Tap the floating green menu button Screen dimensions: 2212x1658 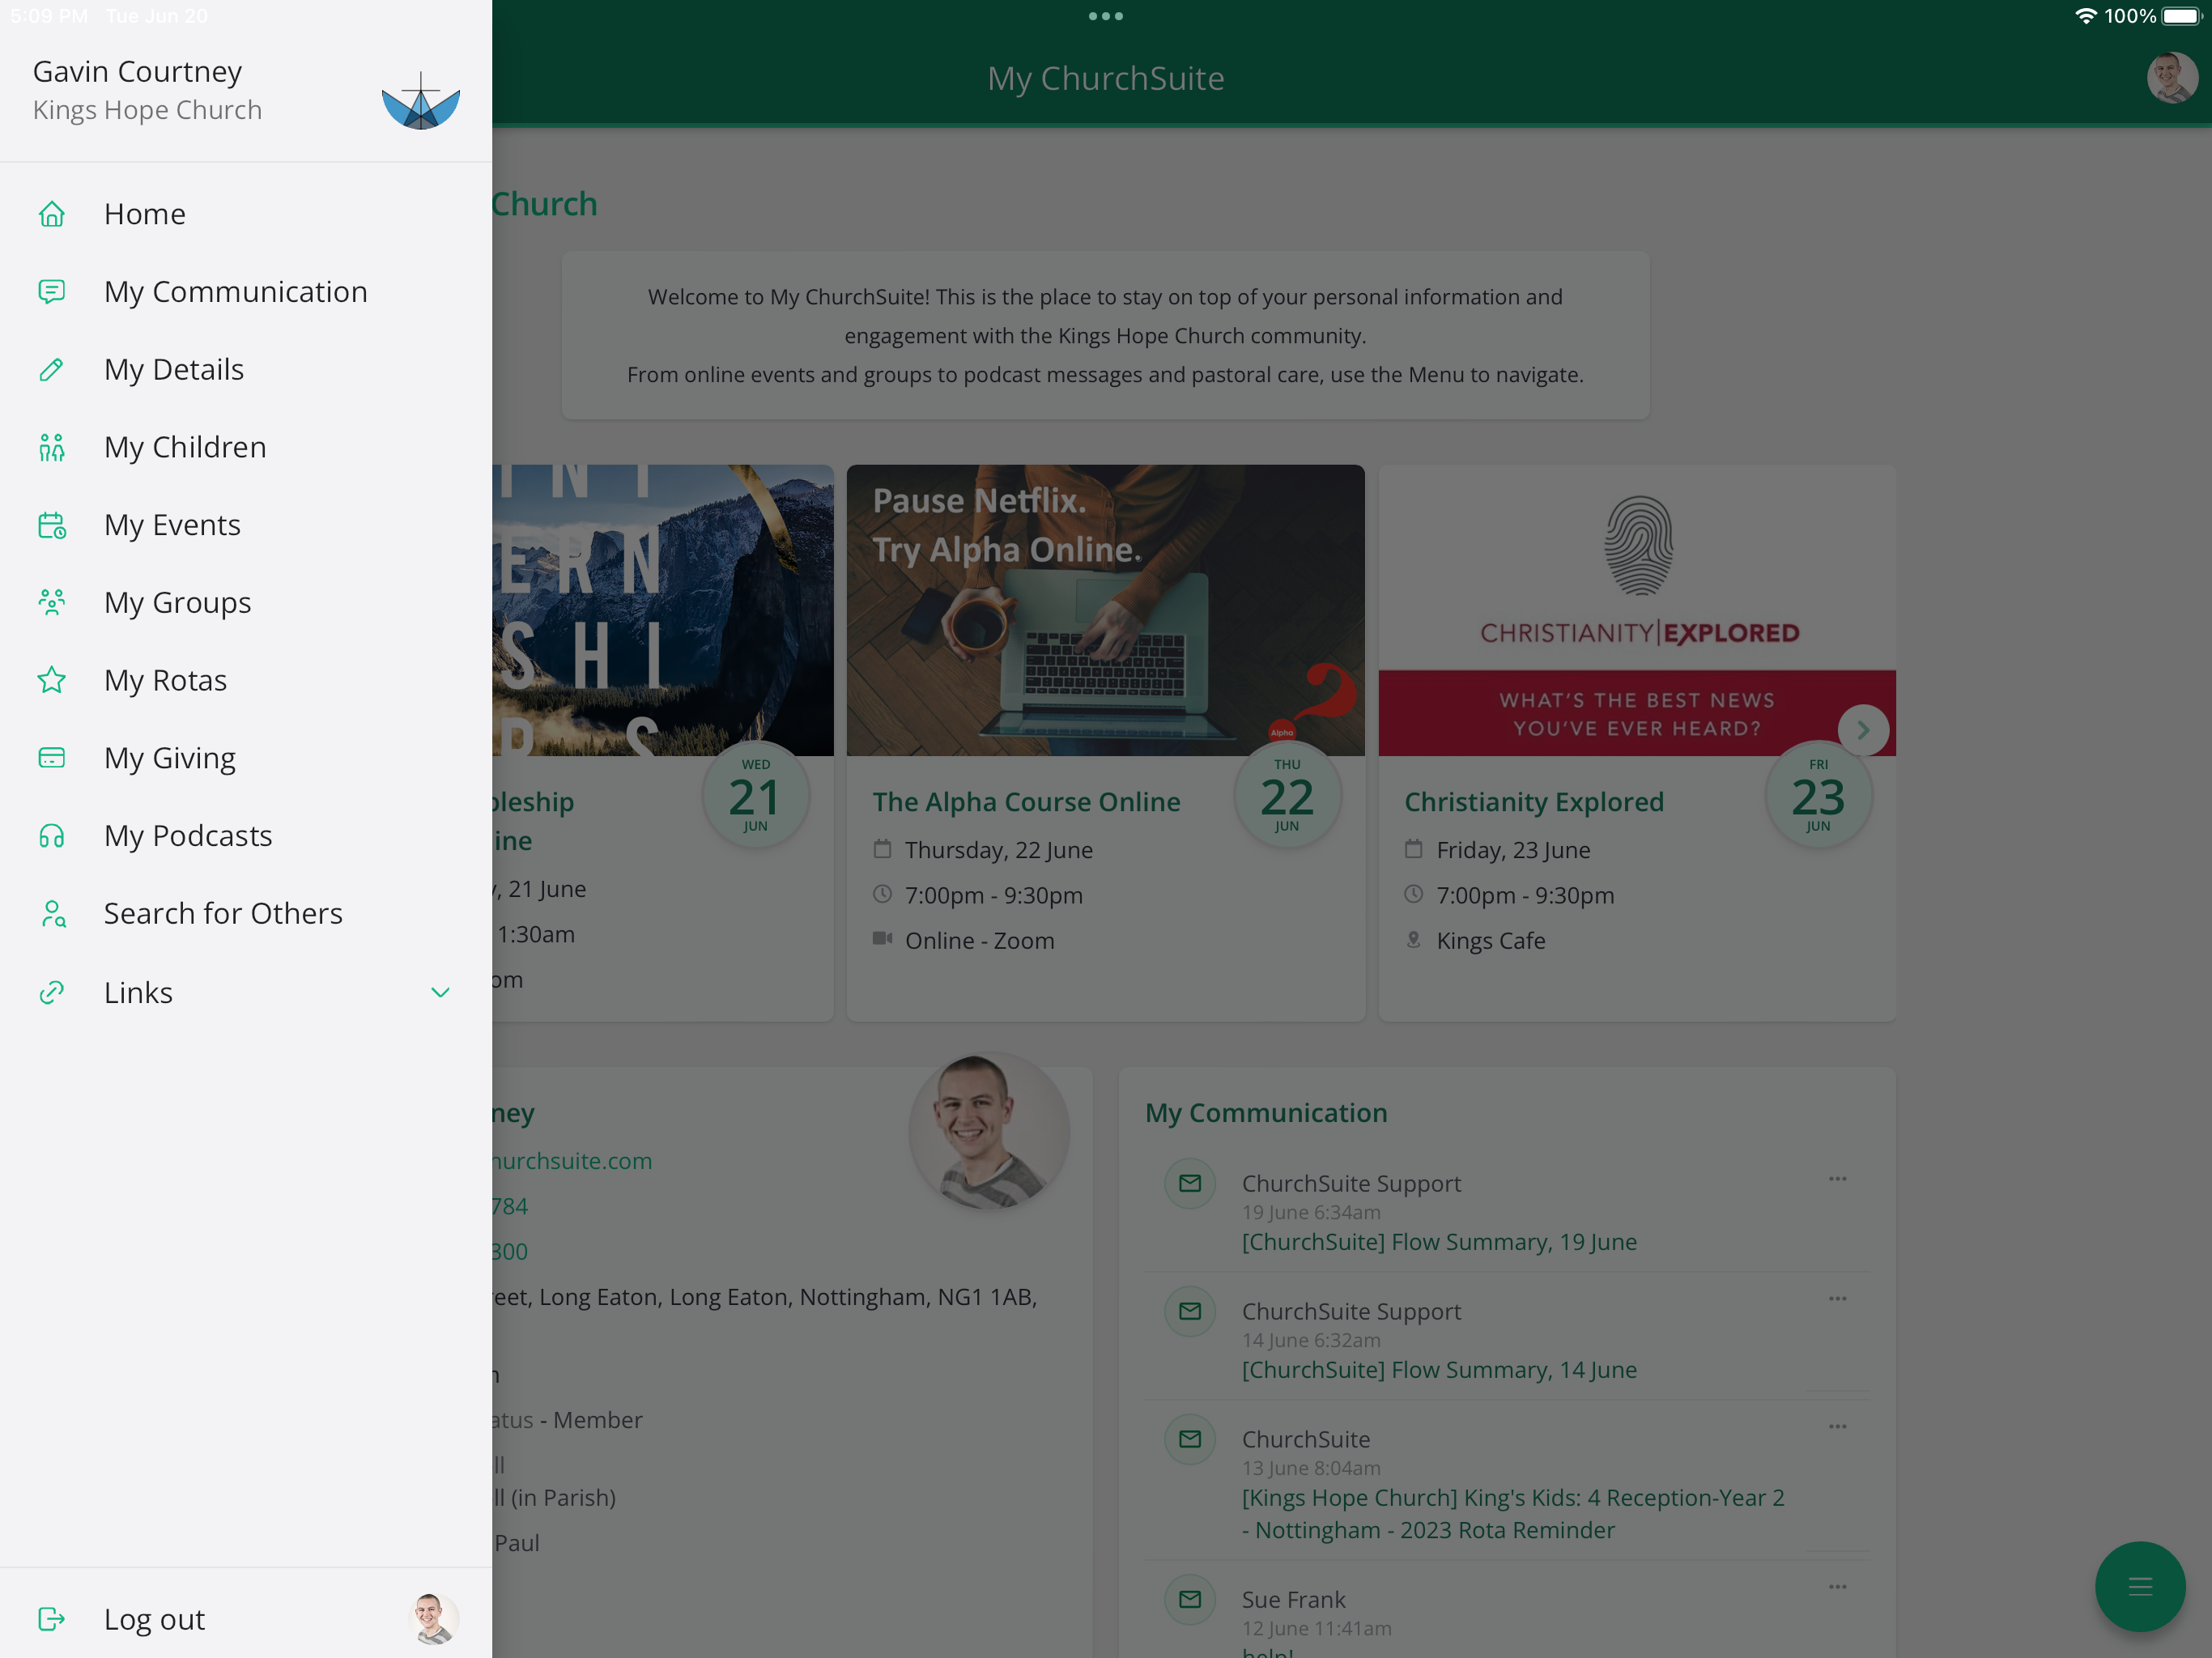pos(2140,1587)
